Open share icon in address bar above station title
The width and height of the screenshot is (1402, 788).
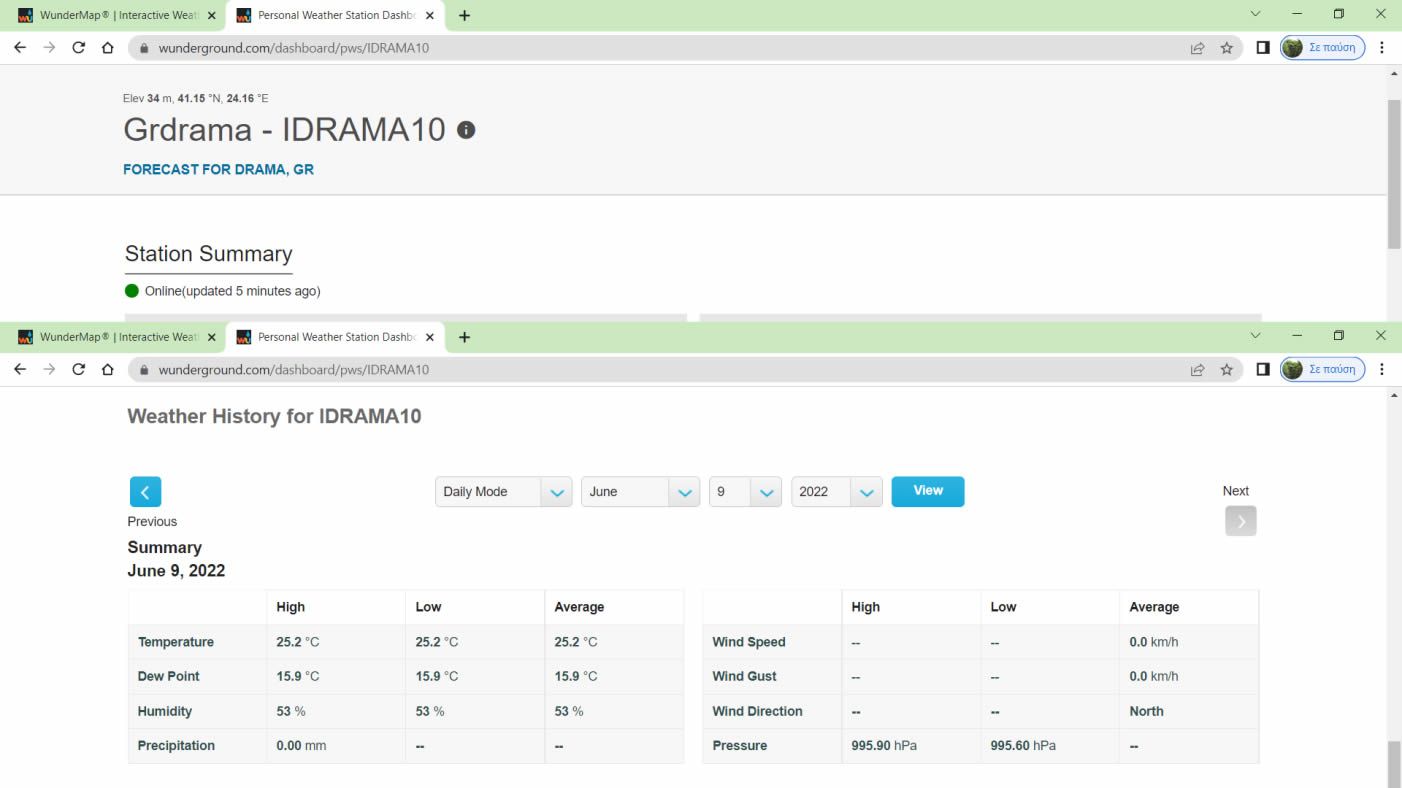[1197, 48]
